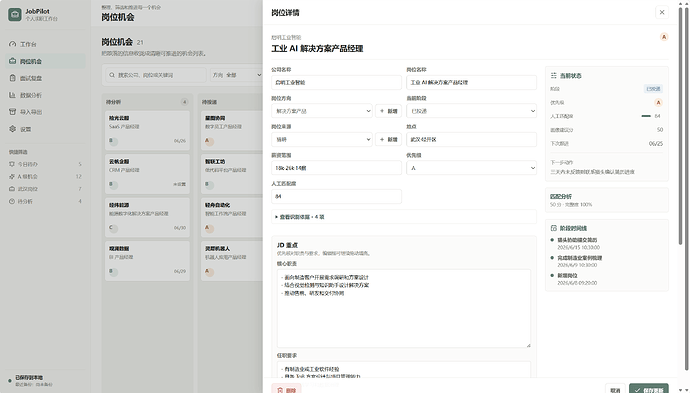Image resolution: width=690 pixels, height=393 pixels.
Task: Click 新增 next to 岗位方向
Action: (x=388, y=111)
